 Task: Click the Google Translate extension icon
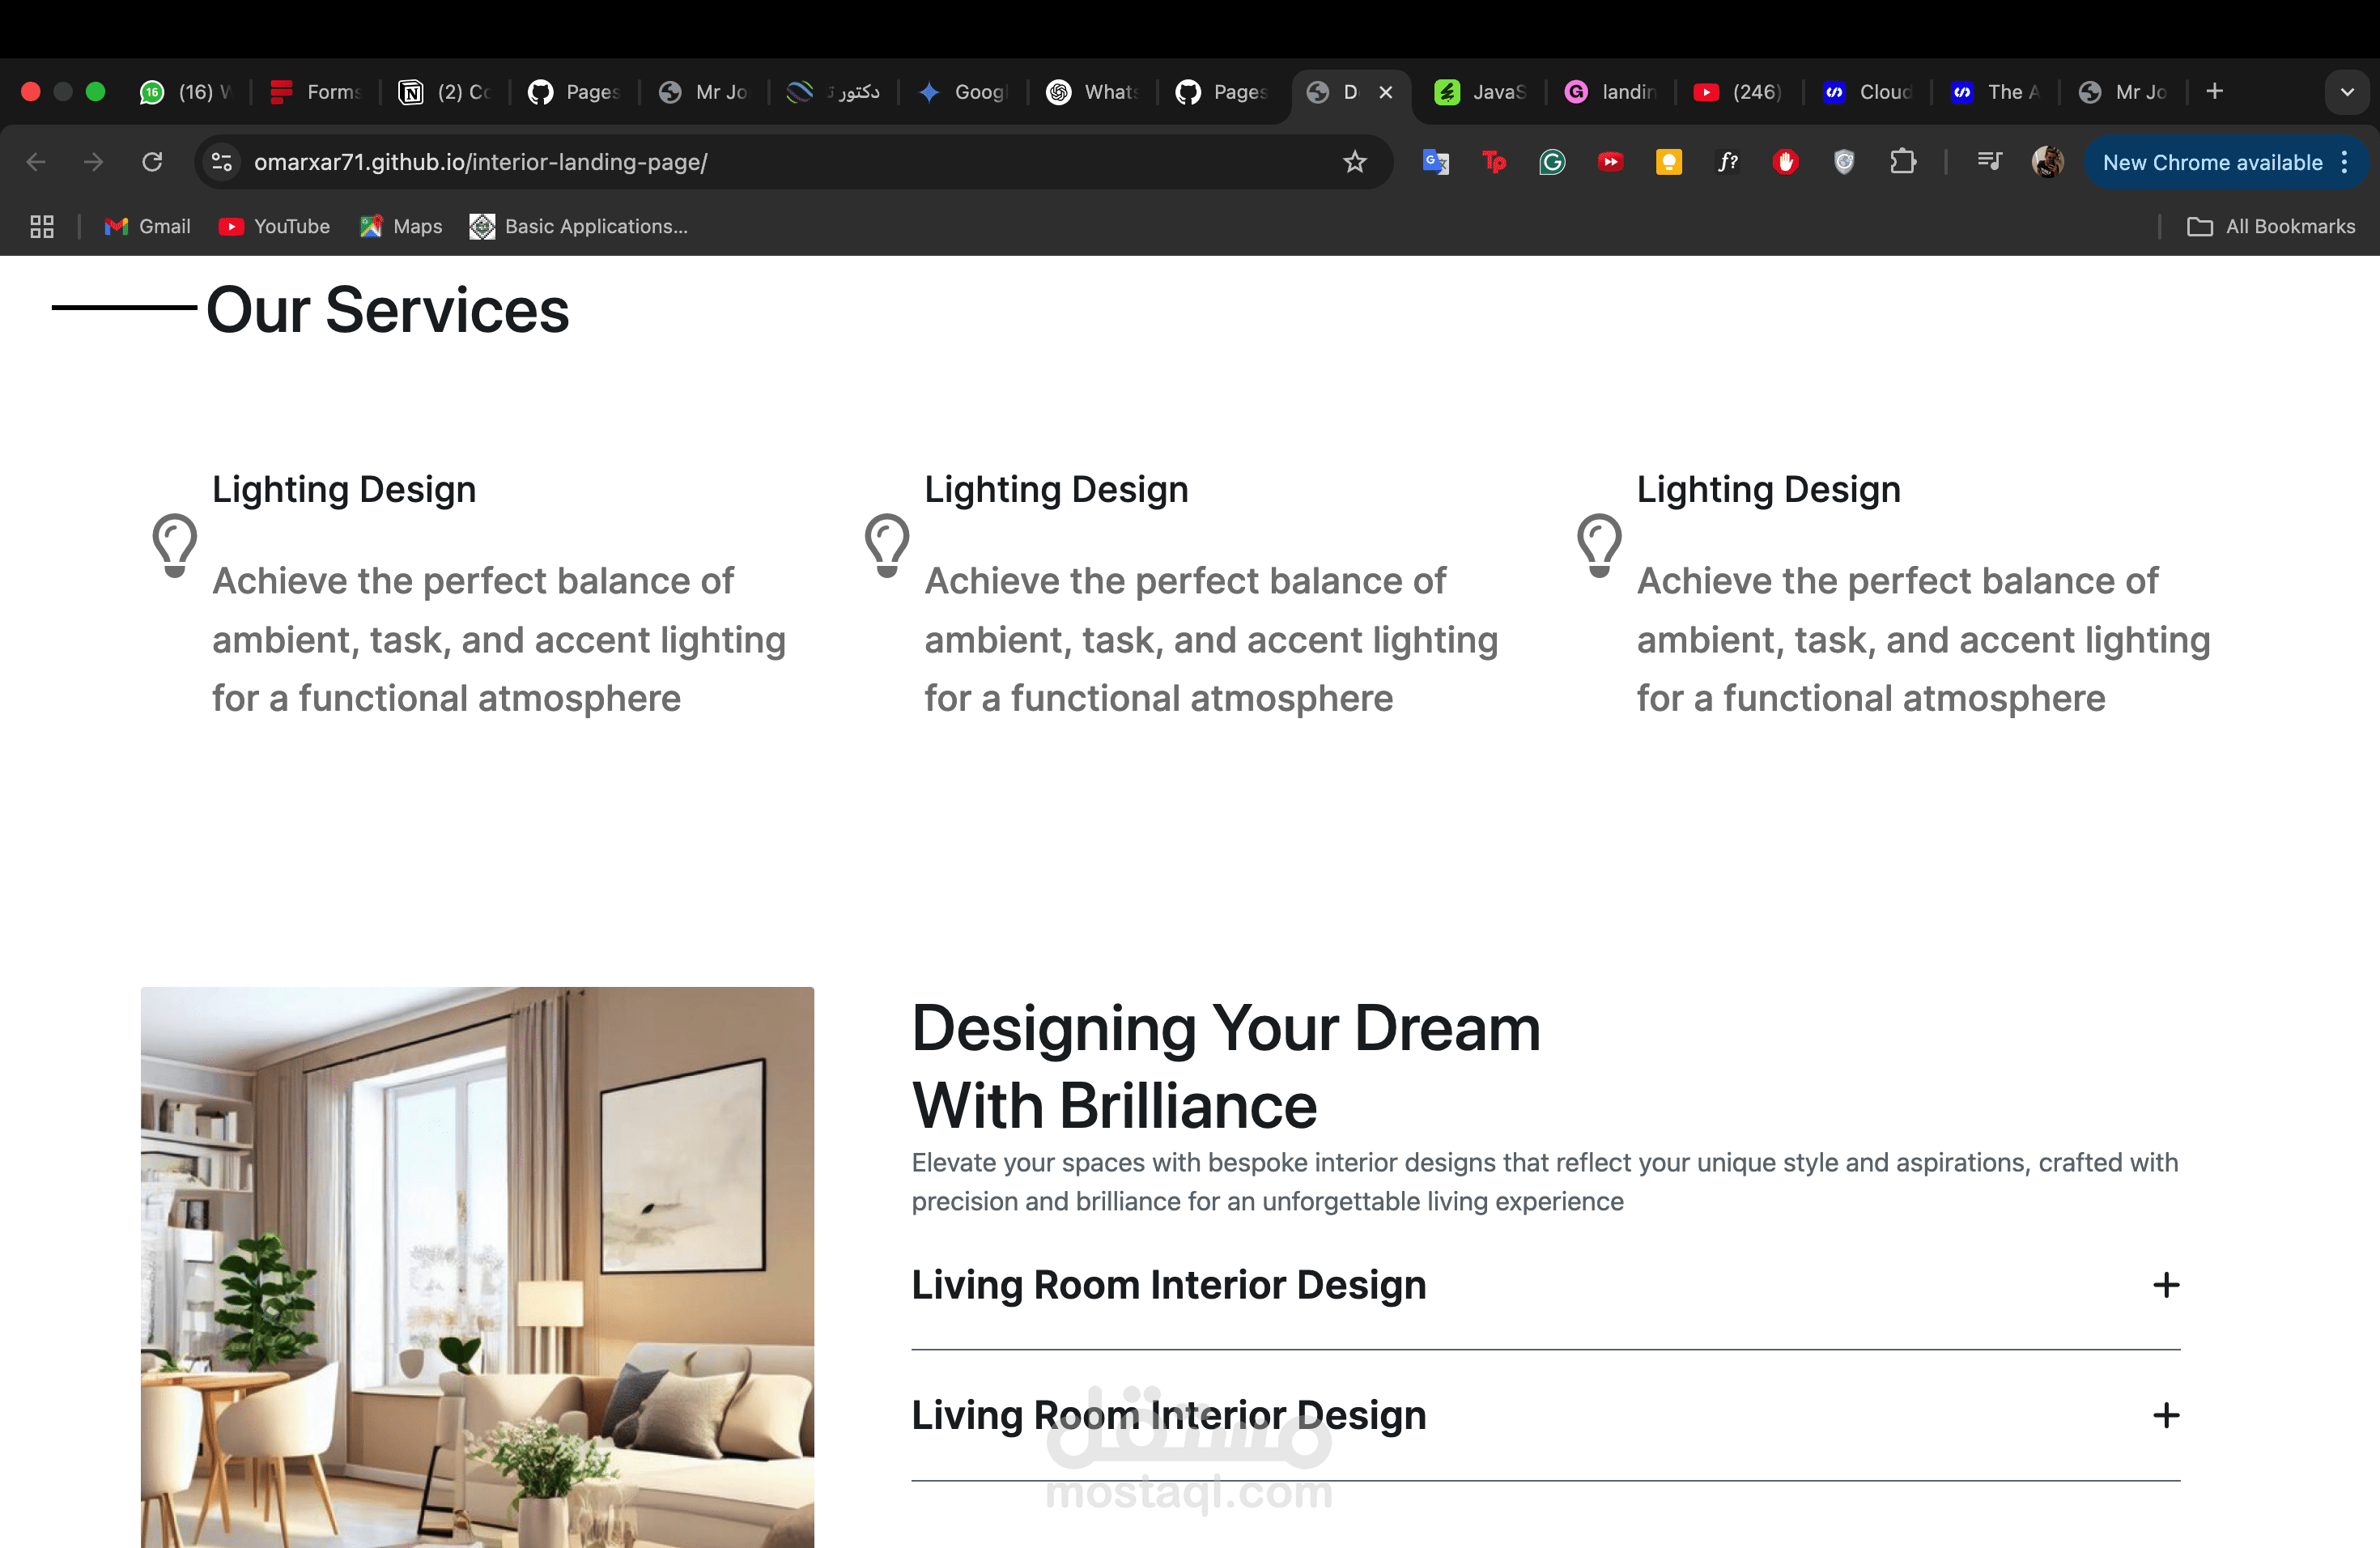pyautogui.click(x=1436, y=162)
